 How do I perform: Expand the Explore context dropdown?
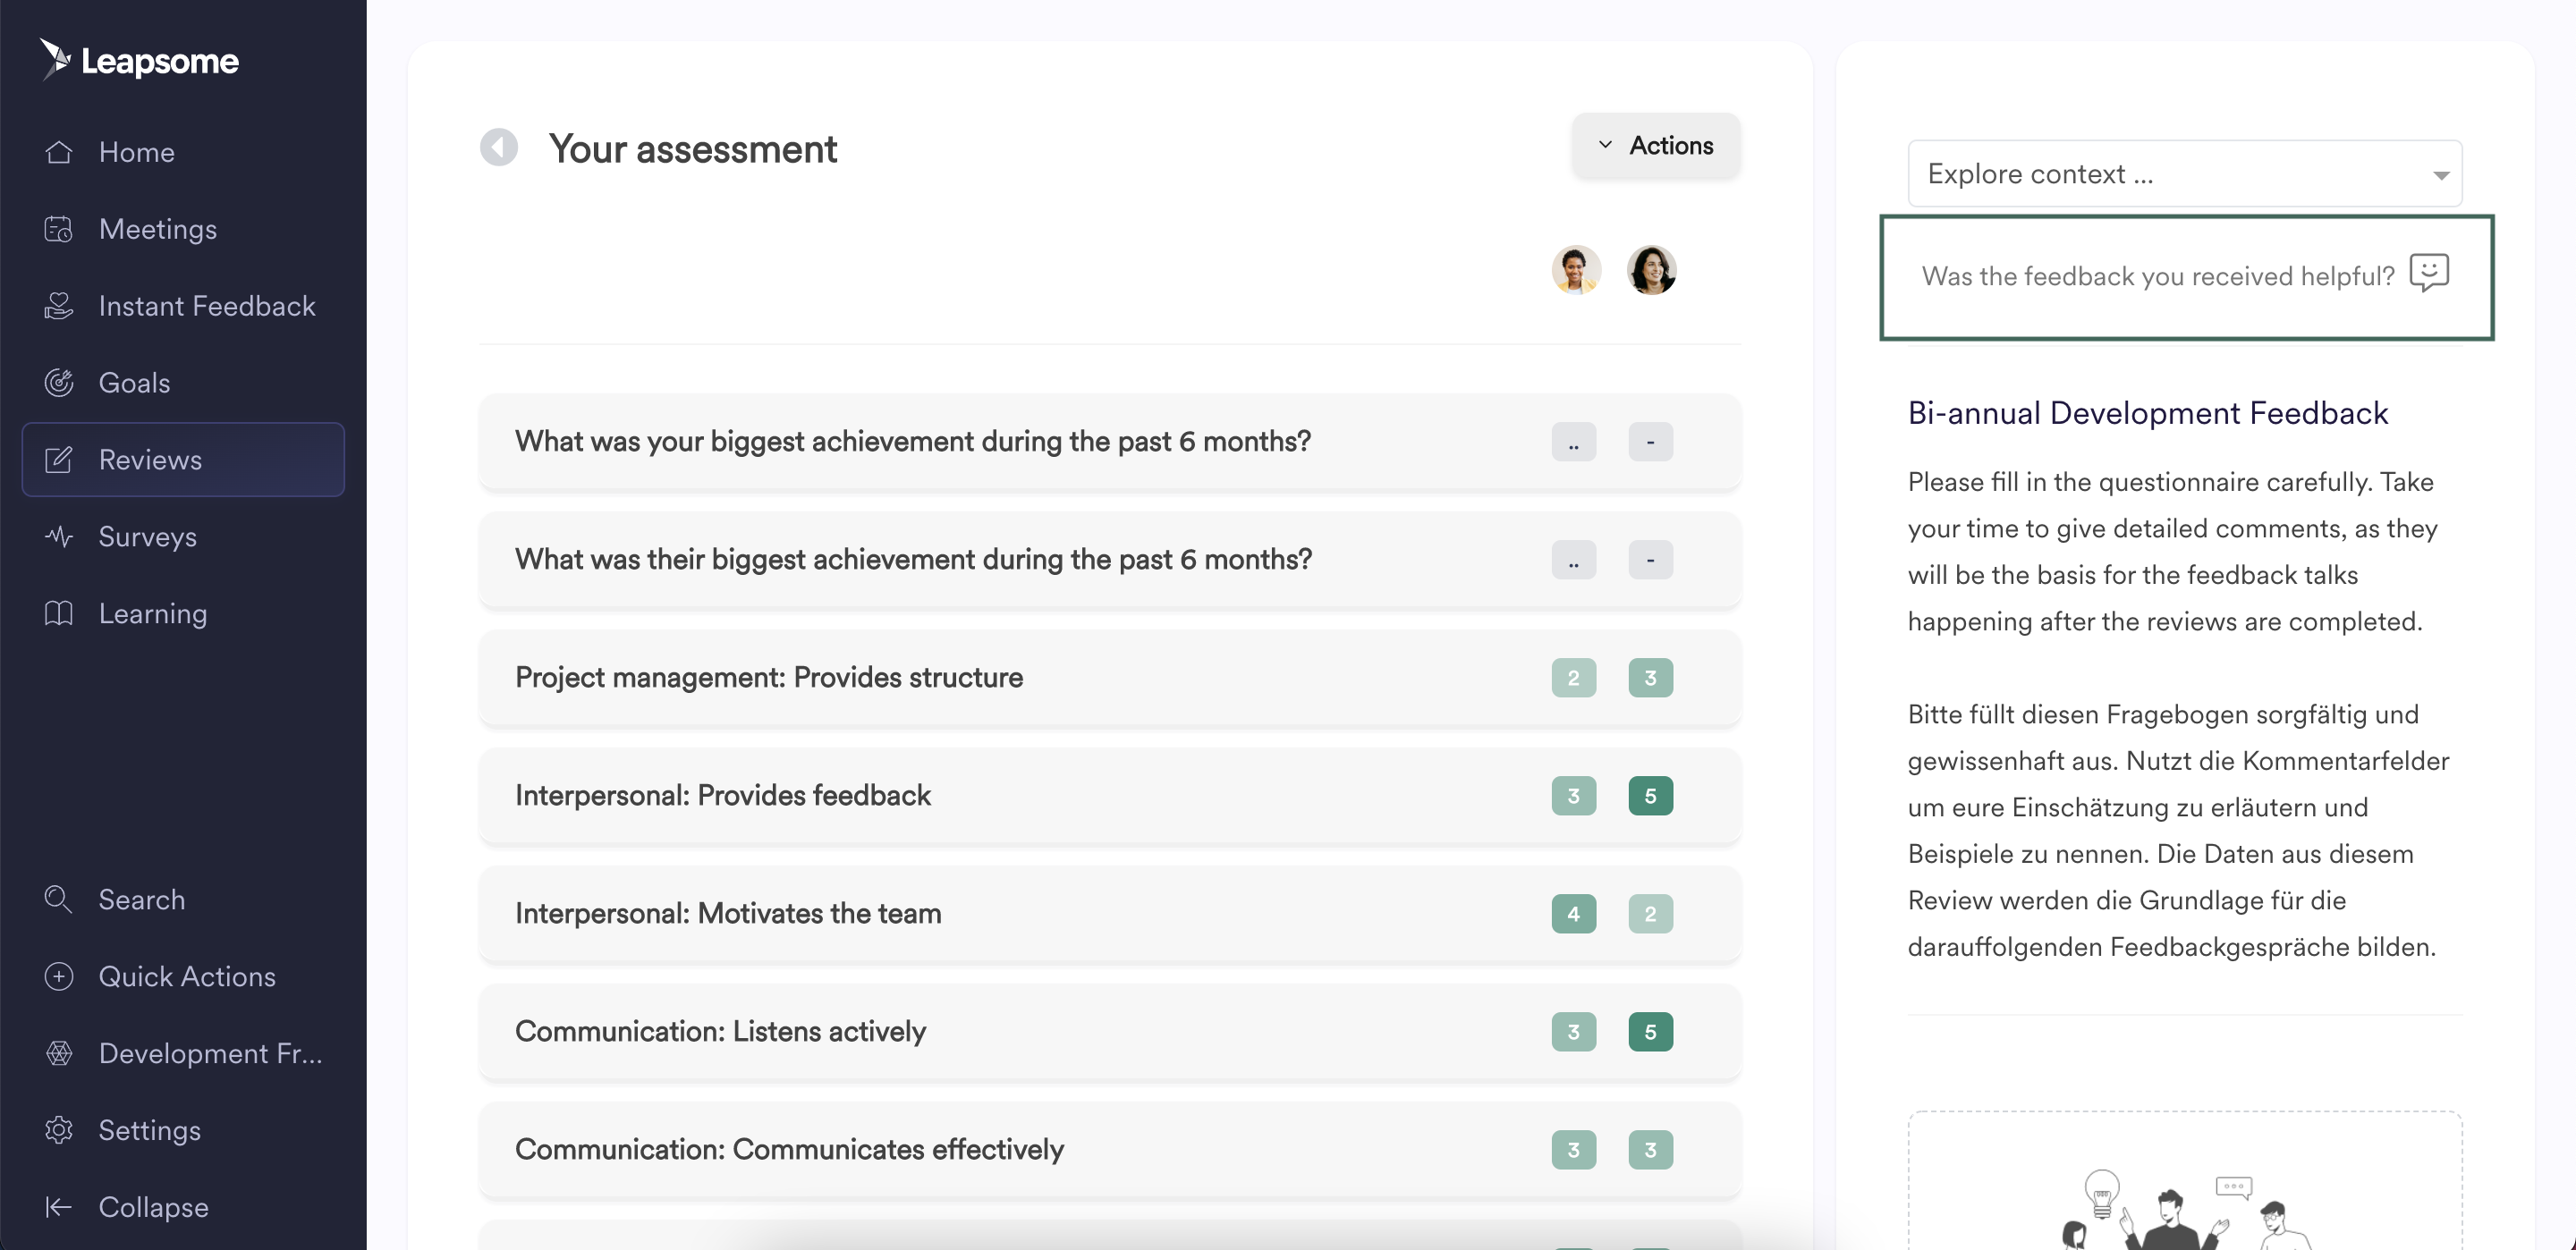(x=2184, y=174)
